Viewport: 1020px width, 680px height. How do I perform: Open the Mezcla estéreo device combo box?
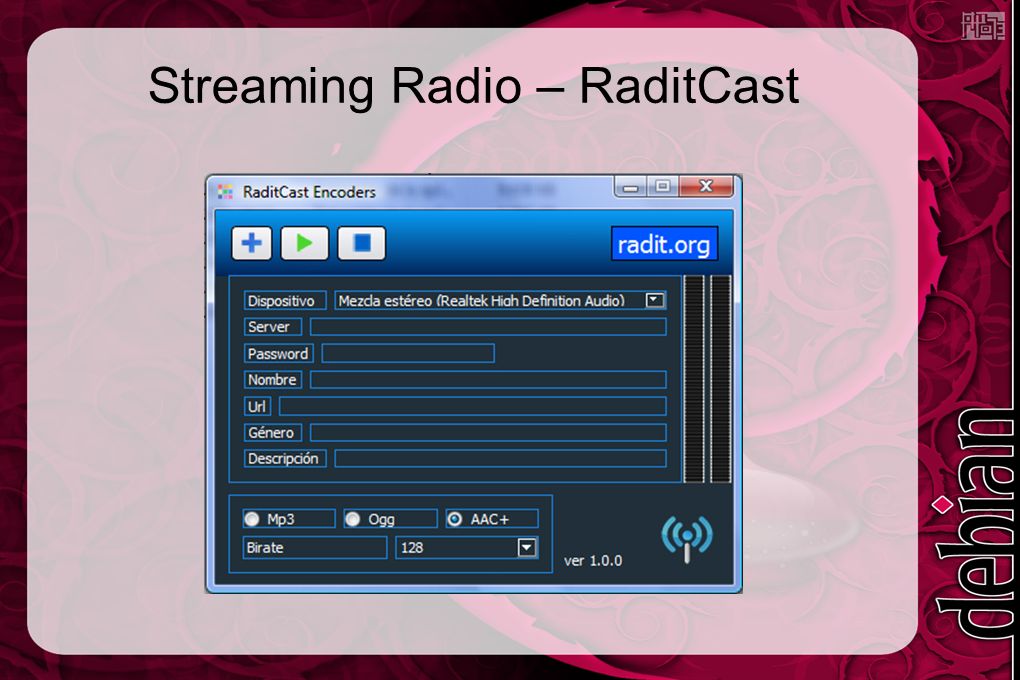point(500,301)
